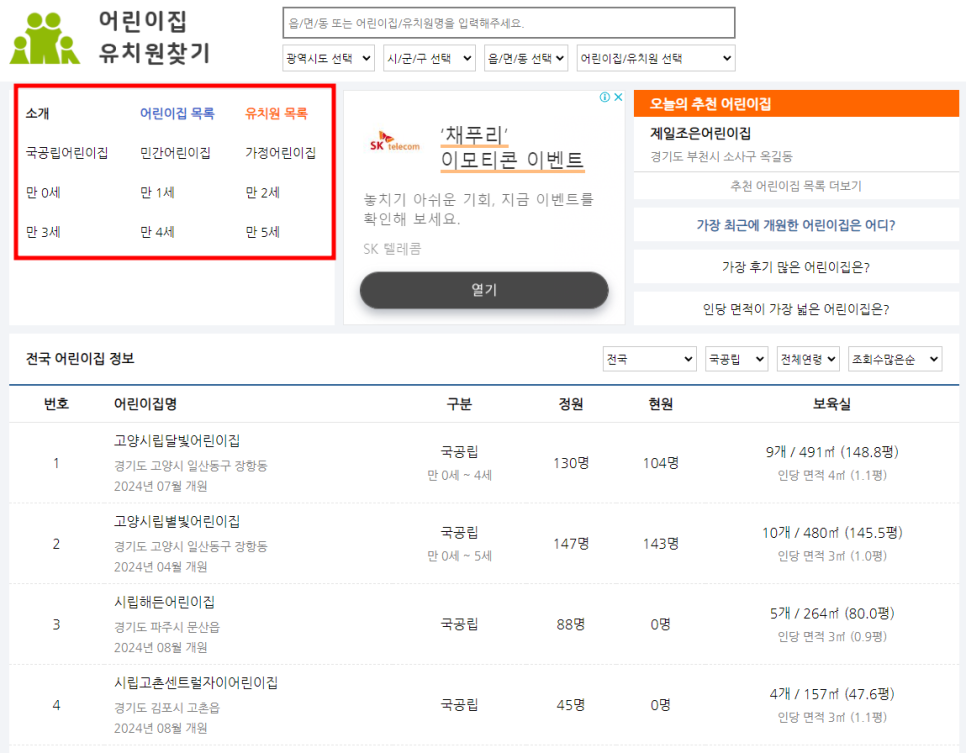Open the 어린이집/유치원 선택 dropdown
Viewport: 966px width, 753px height.
point(655,59)
